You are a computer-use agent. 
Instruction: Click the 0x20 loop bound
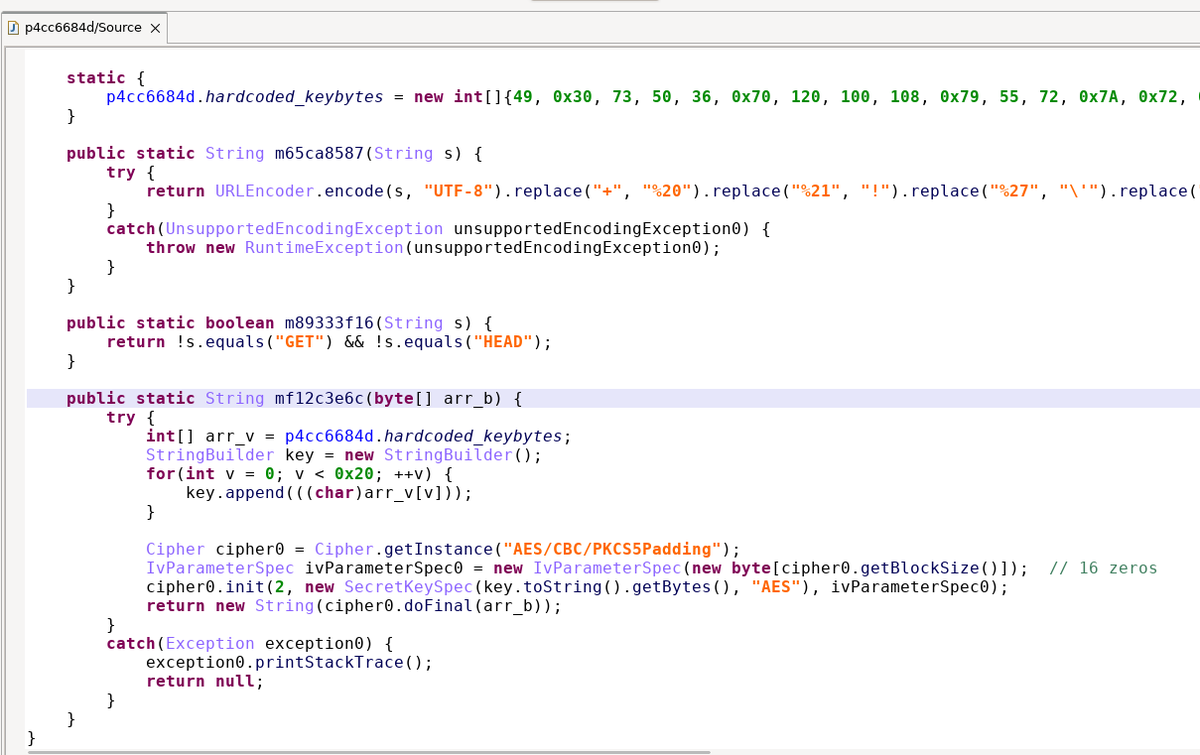click(x=354, y=474)
